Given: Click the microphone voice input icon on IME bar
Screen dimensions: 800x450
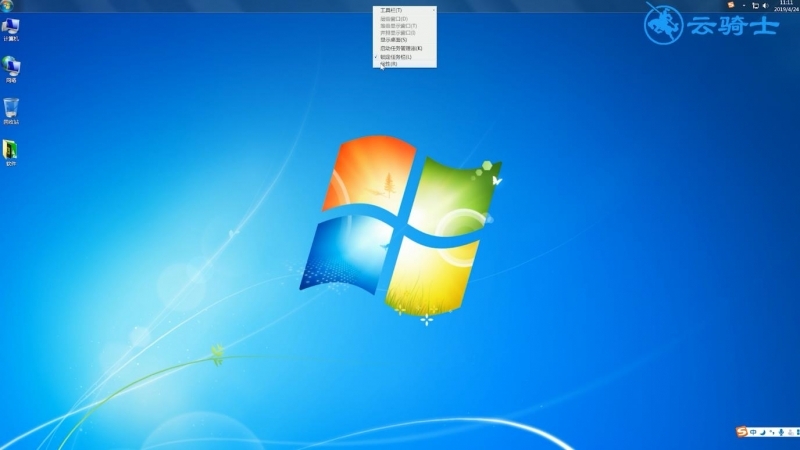Looking at the screenshot, I should 781,432.
